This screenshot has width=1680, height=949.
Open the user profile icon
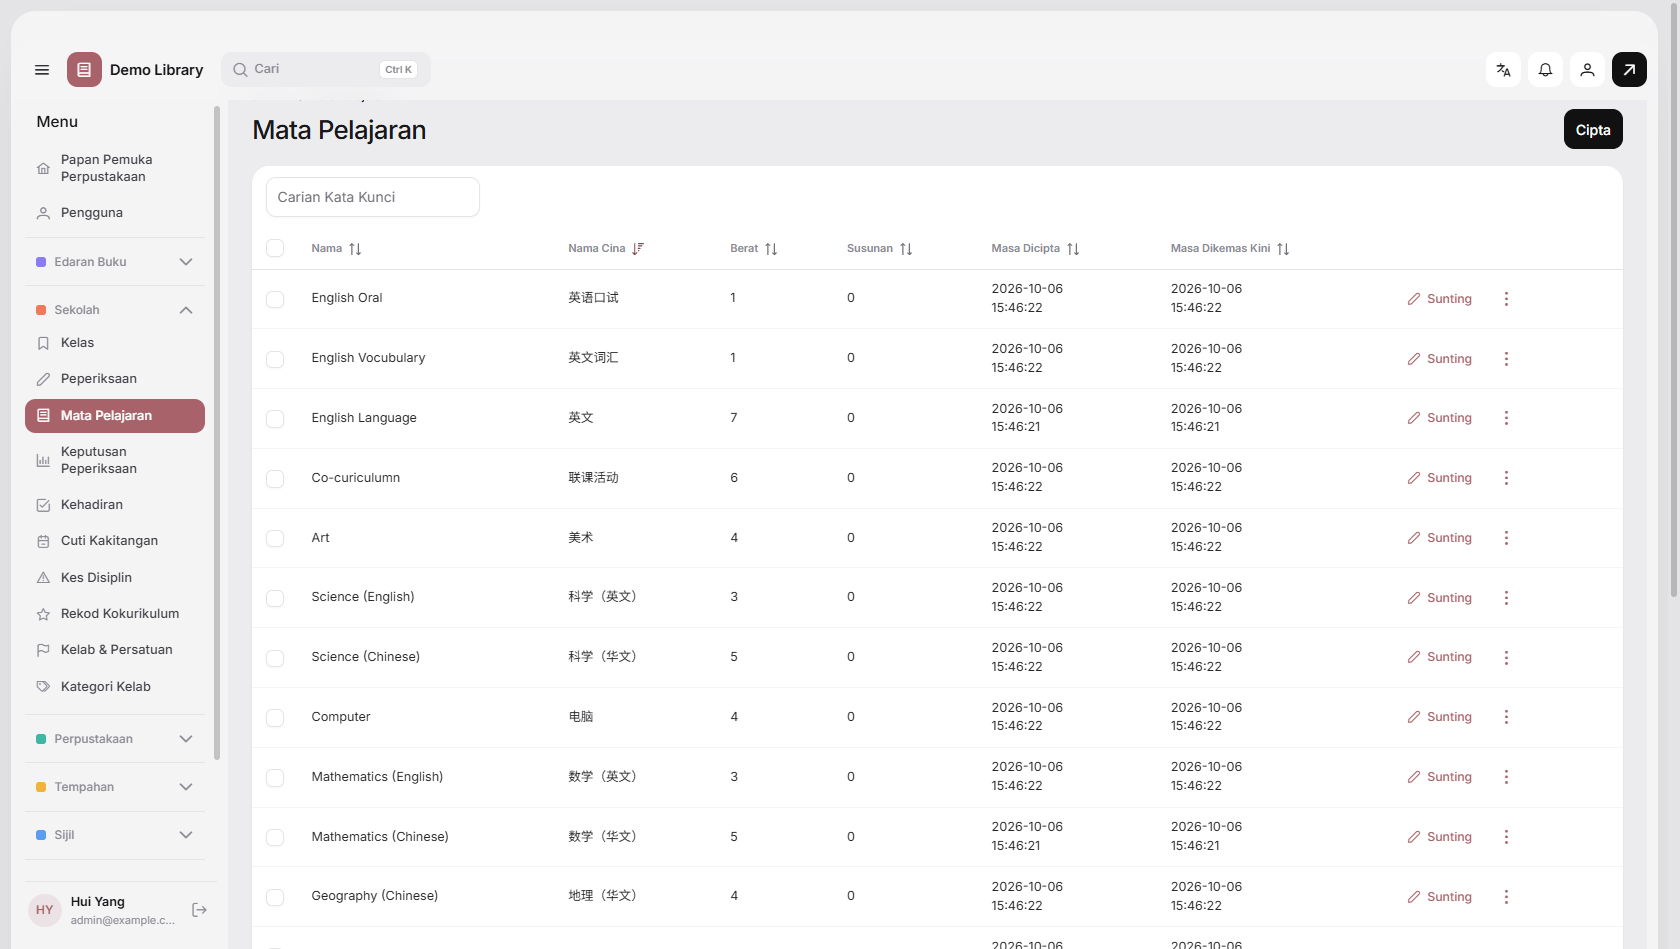coord(1587,70)
